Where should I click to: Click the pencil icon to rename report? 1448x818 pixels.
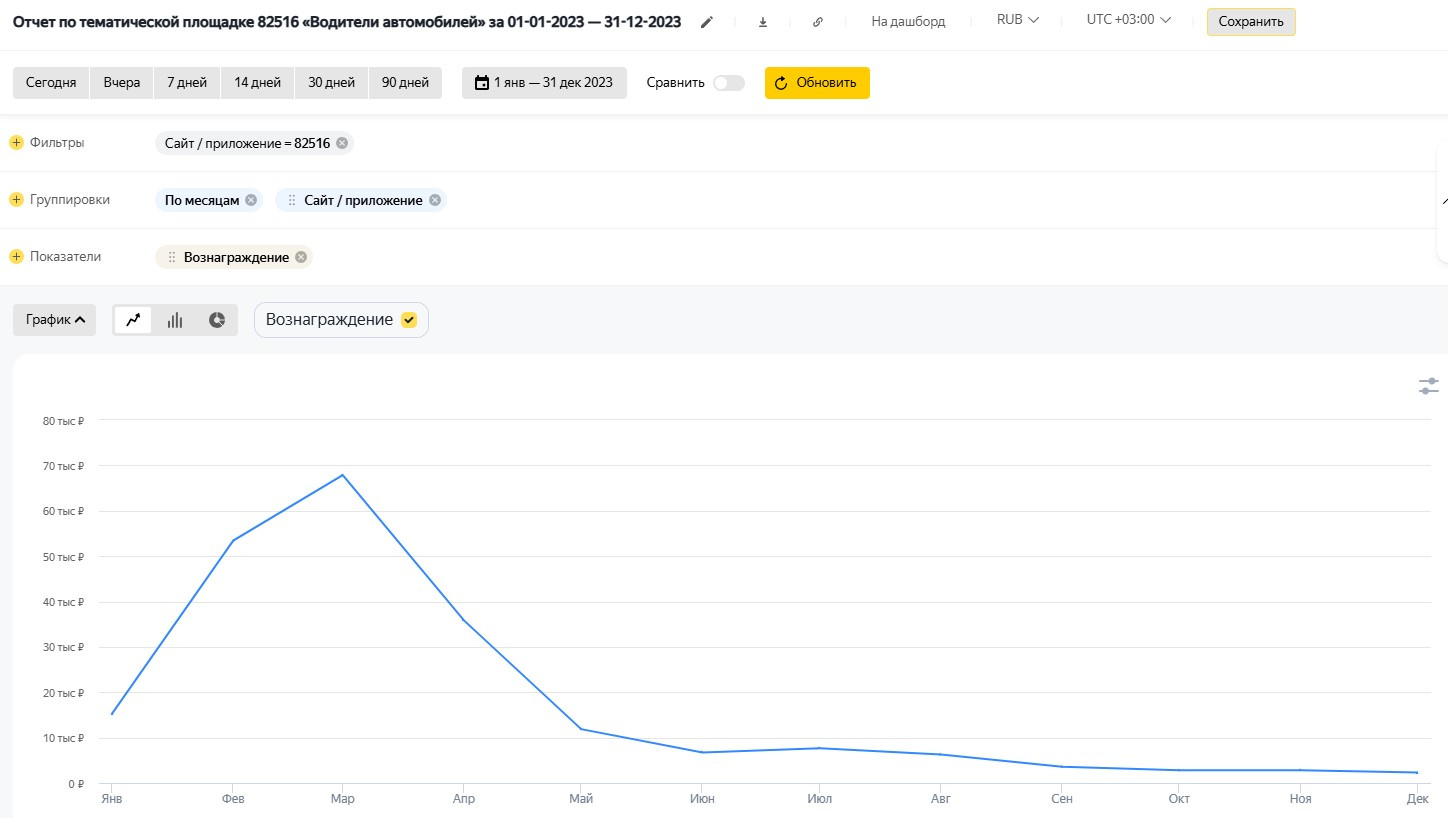pos(707,22)
